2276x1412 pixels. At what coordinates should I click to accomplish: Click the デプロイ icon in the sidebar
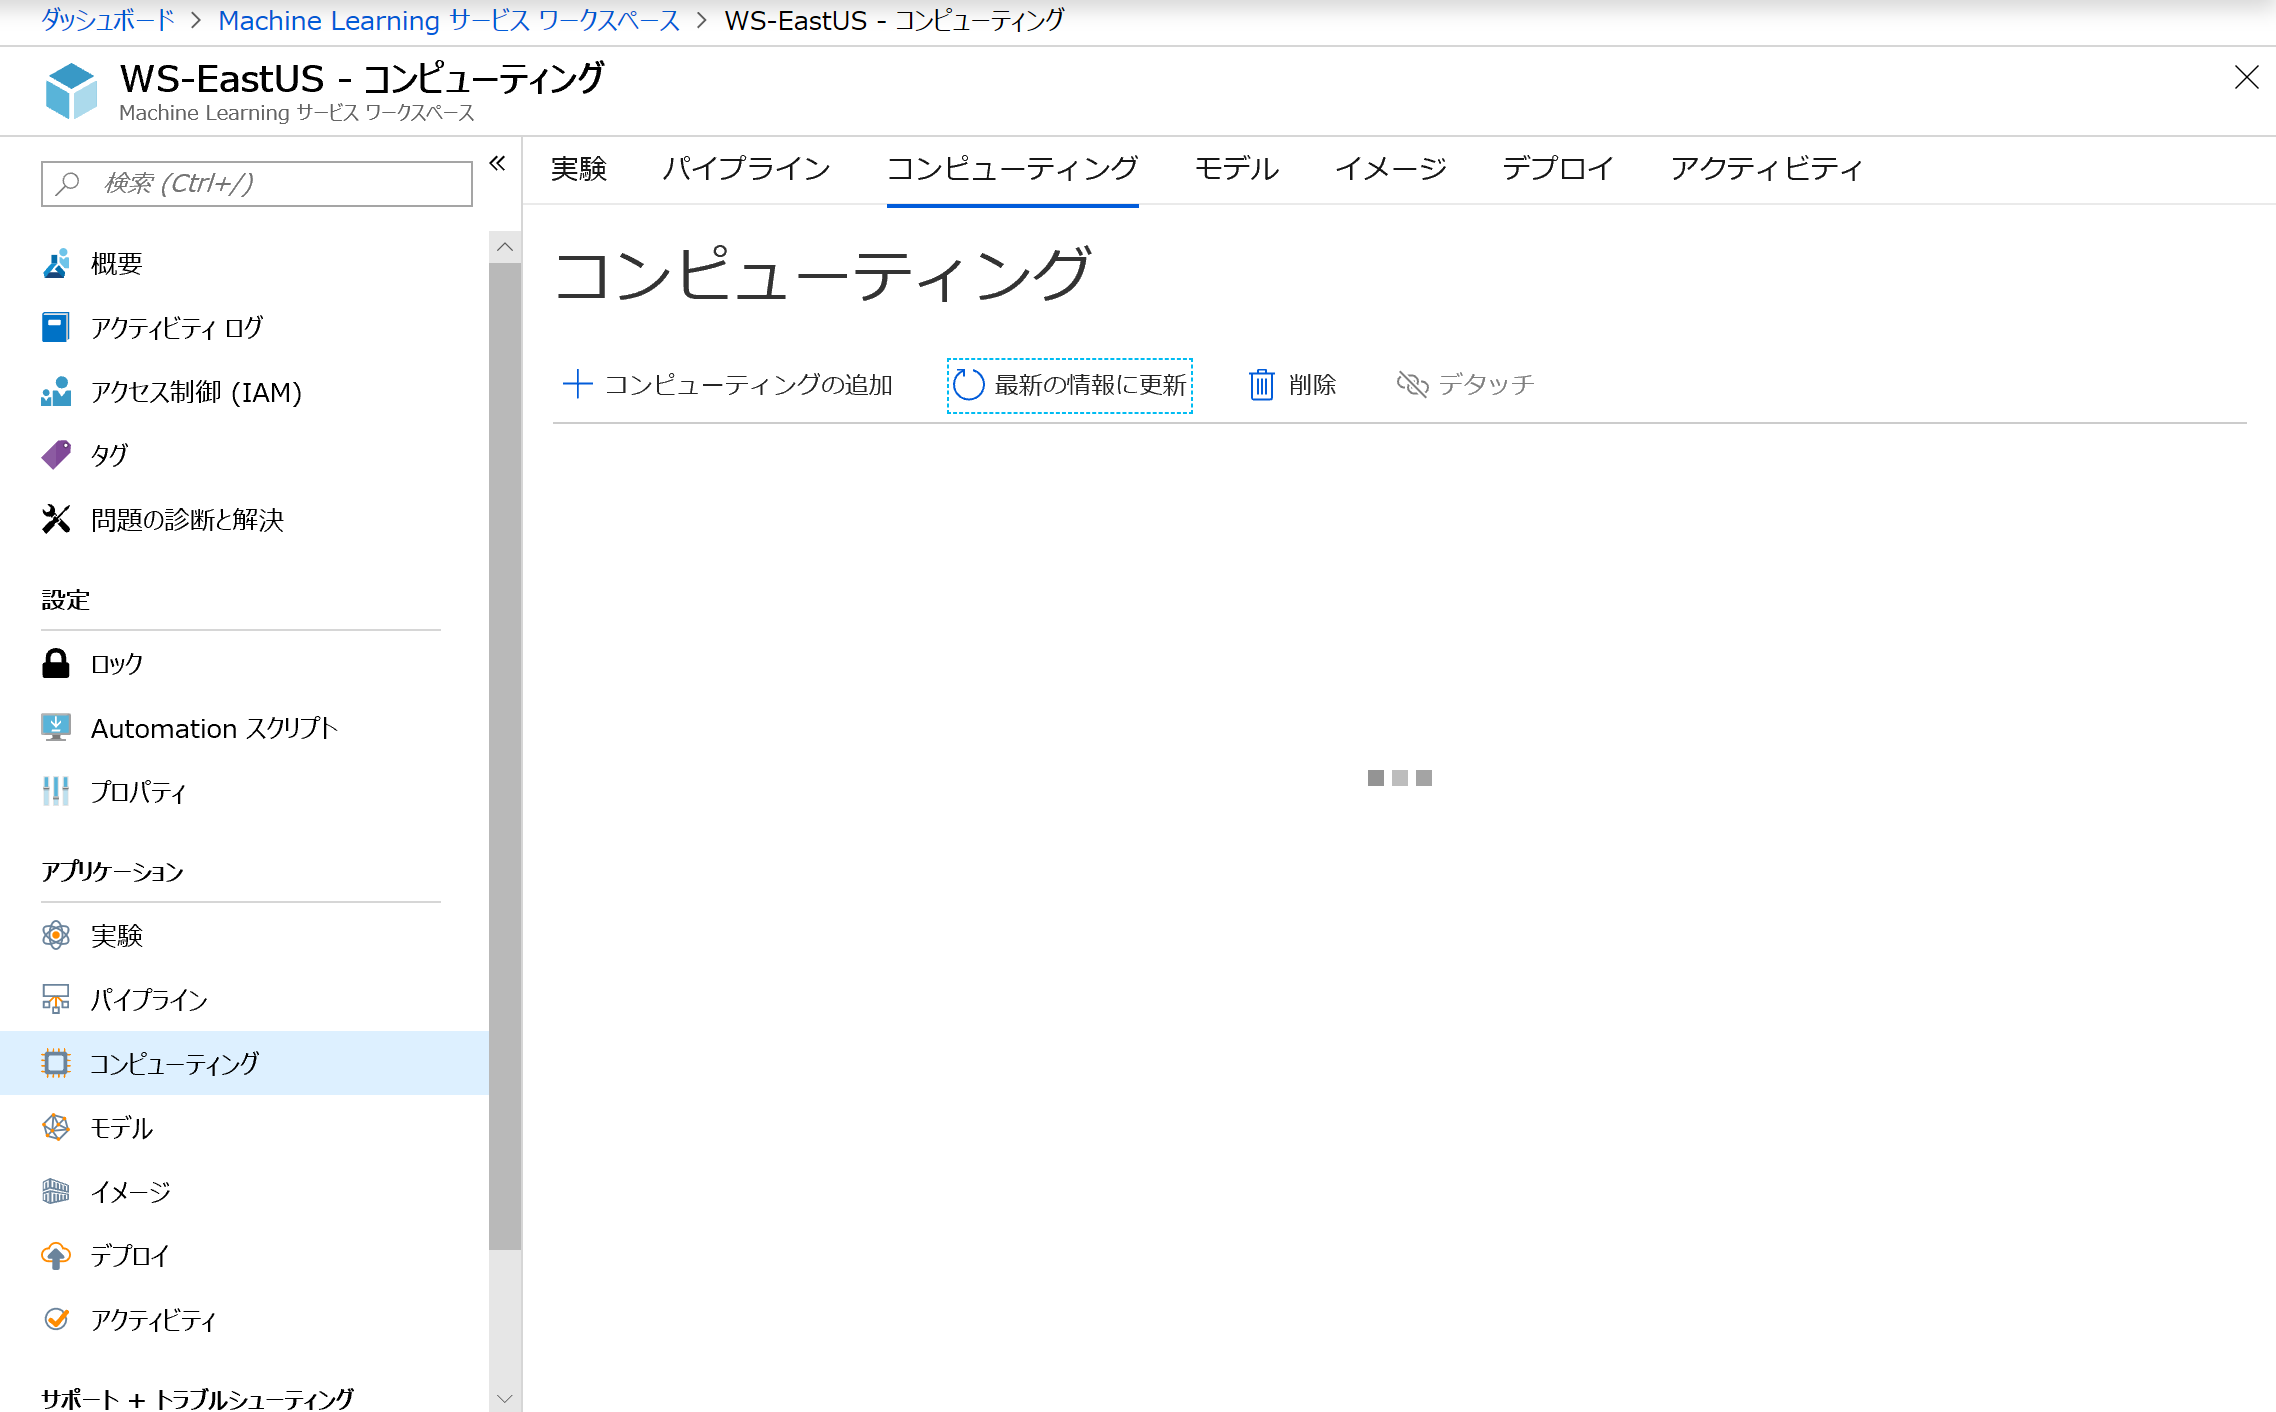tap(56, 1255)
